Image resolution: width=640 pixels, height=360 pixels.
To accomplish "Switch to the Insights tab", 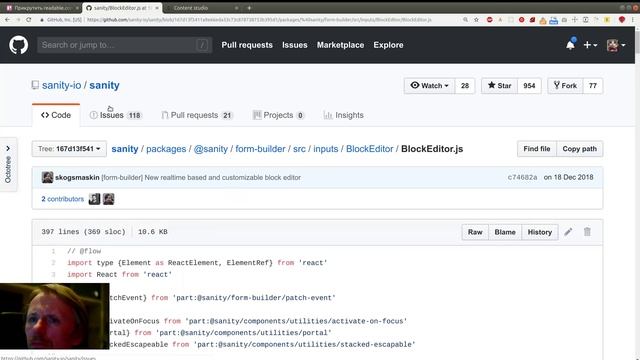I will point(343,115).
